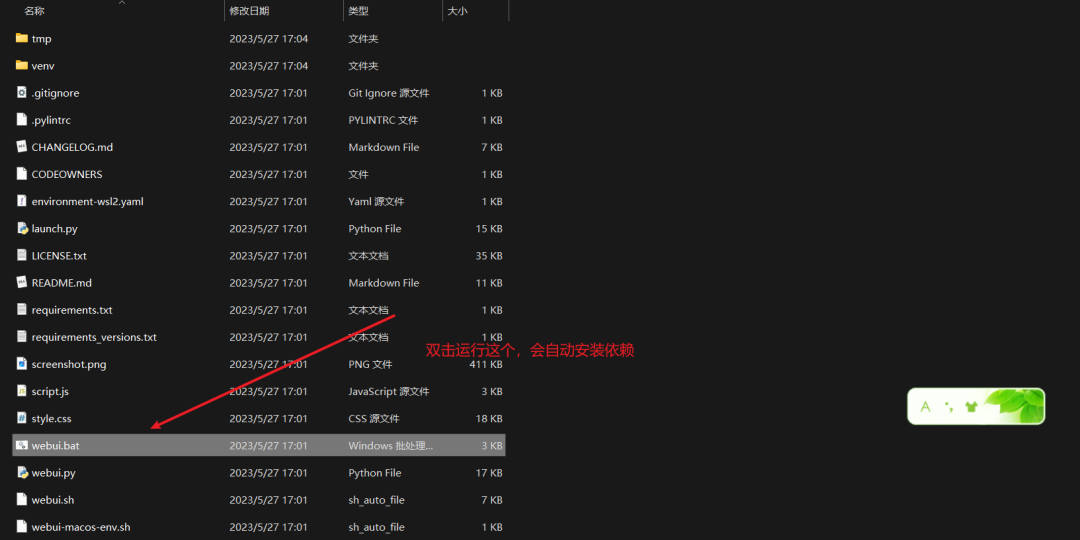Click the .gitignore file icon
The image size is (1080, 540).
point(21,93)
